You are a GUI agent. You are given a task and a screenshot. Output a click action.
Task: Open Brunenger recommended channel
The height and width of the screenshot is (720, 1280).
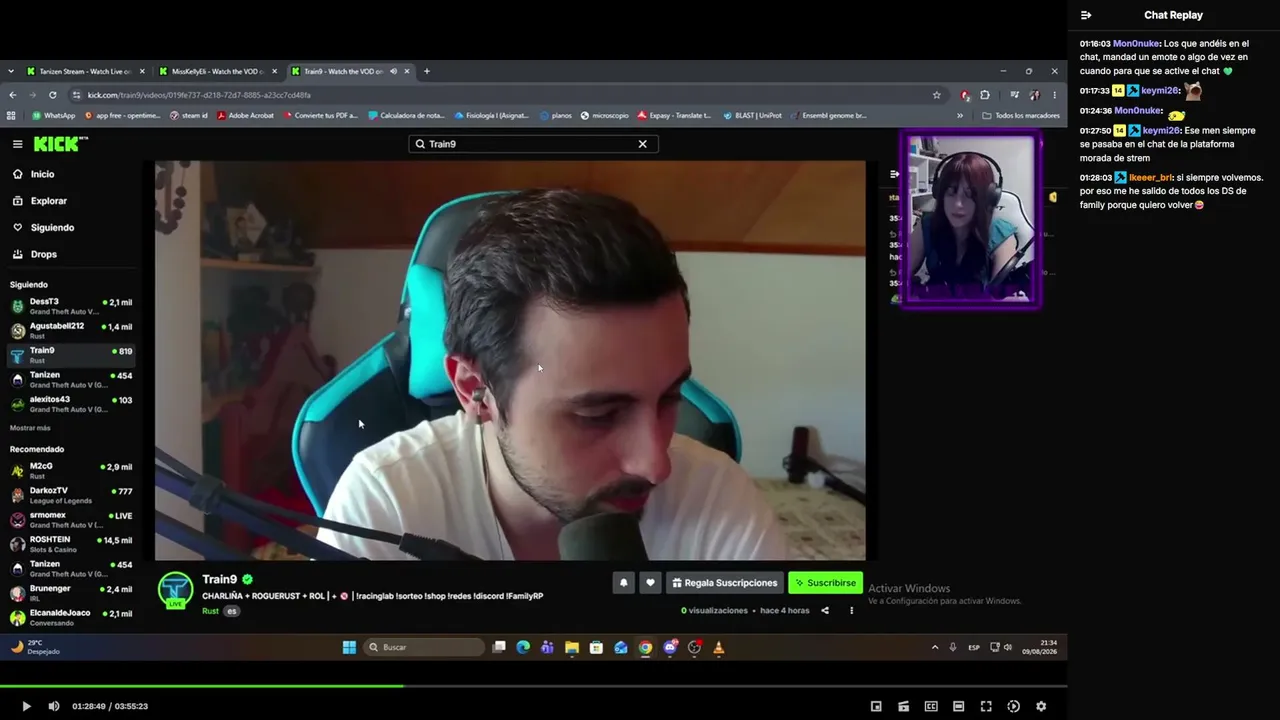pos(70,593)
